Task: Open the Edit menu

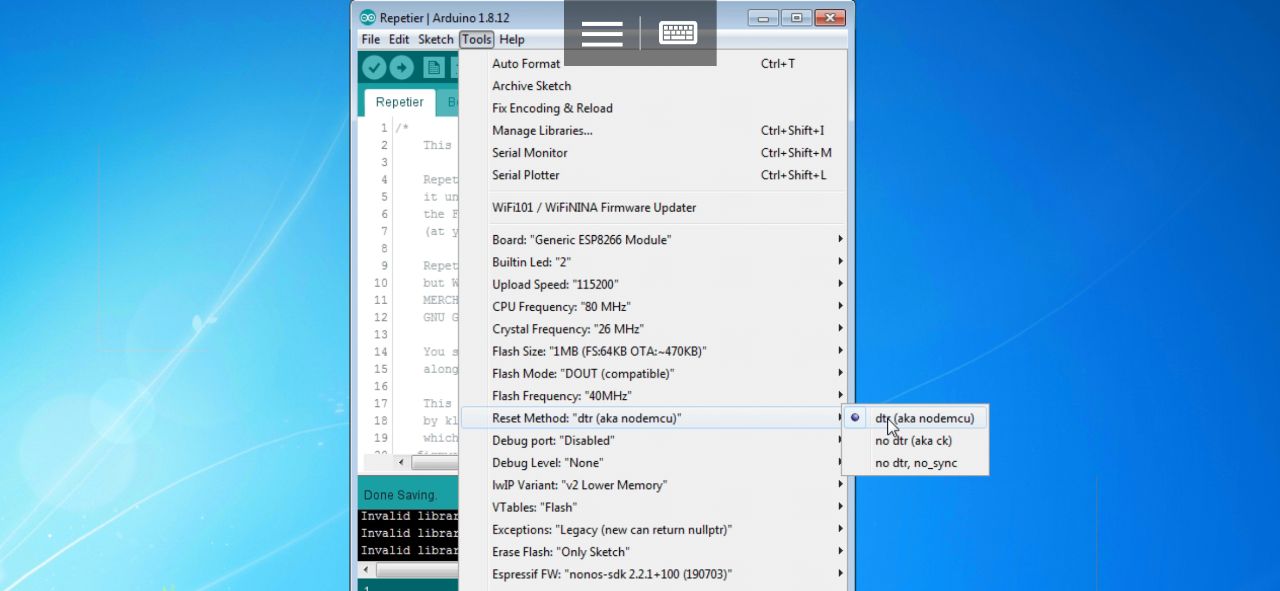Action: [x=399, y=40]
